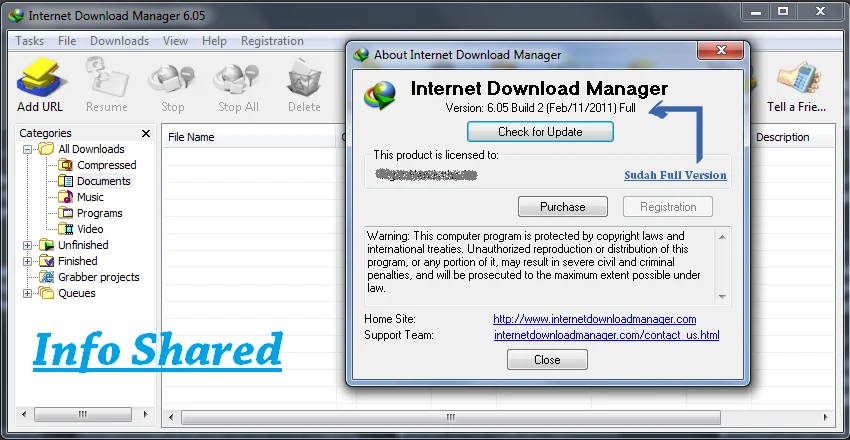850x440 pixels.
Task: Collapse the All Downloads tree node
Action: coord(27,149)
